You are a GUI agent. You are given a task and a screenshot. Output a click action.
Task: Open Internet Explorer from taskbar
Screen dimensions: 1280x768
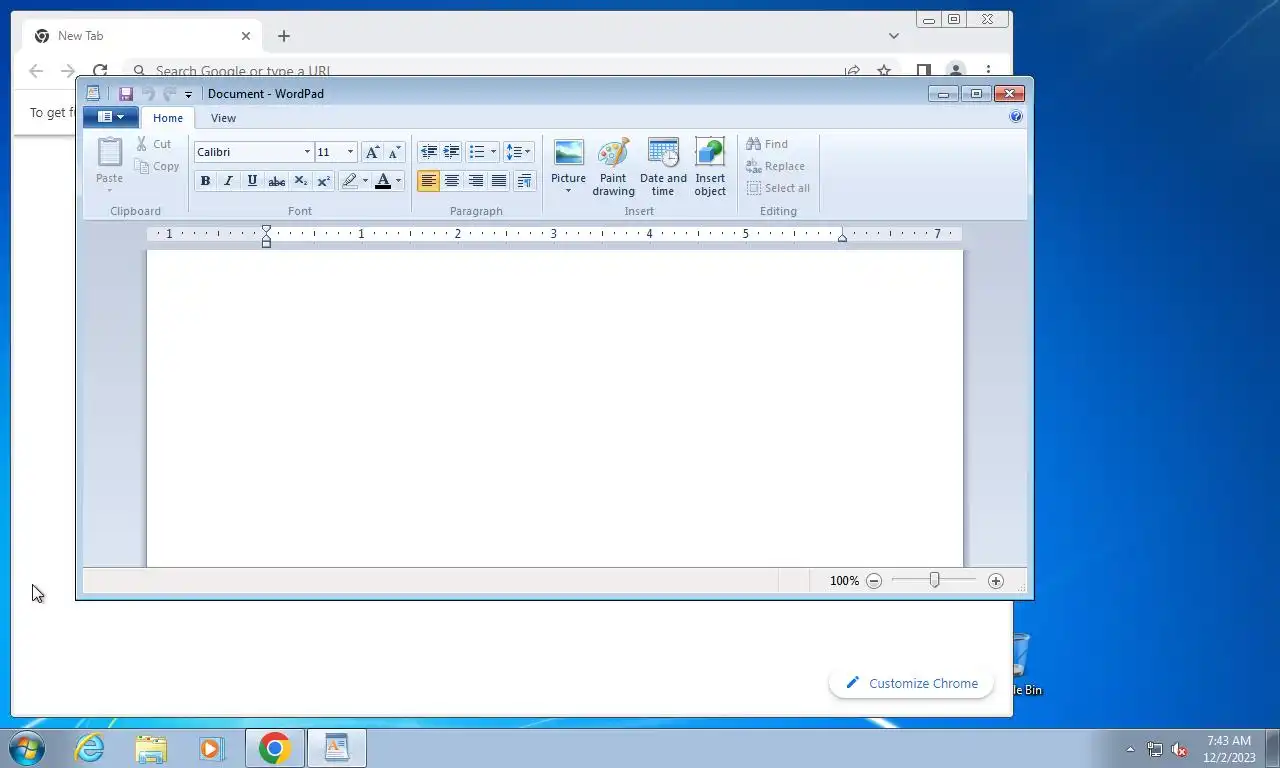click(90, 748)
